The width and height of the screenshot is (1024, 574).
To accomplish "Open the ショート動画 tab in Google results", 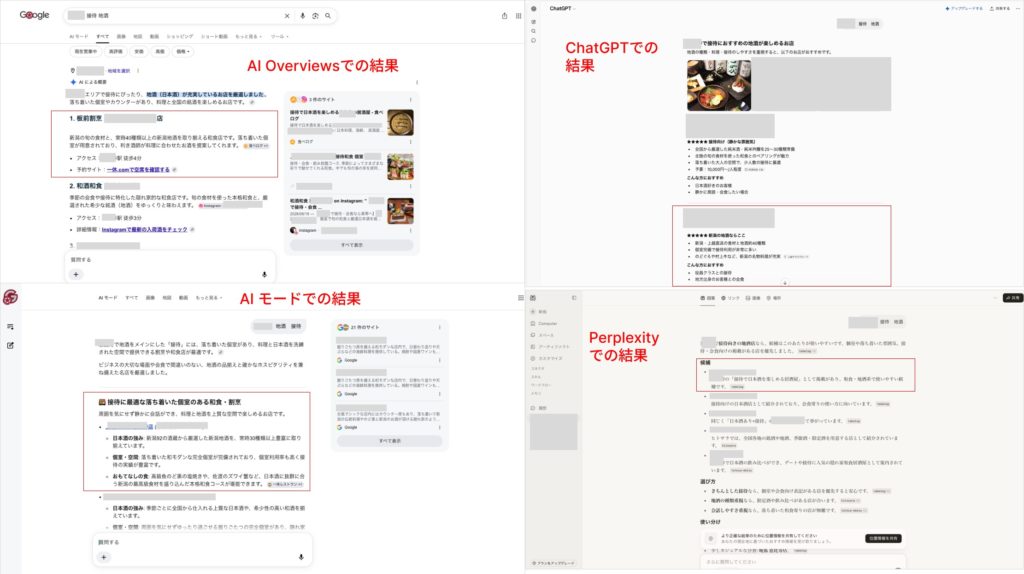I will (x=214, y=37).
